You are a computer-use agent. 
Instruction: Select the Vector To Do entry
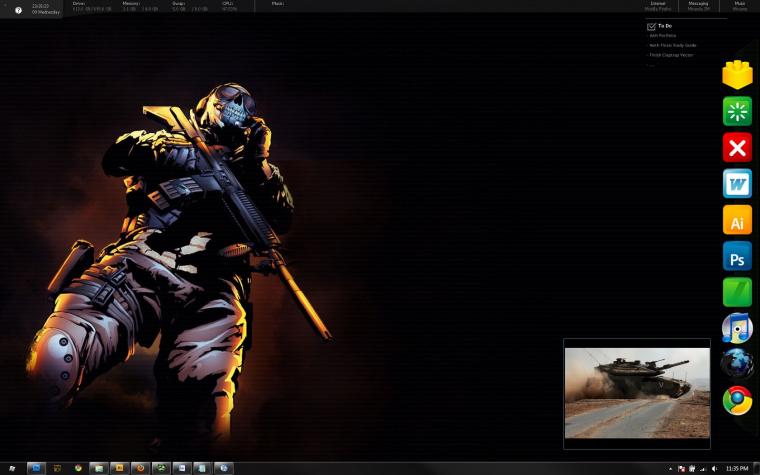(x=671, y=55)
